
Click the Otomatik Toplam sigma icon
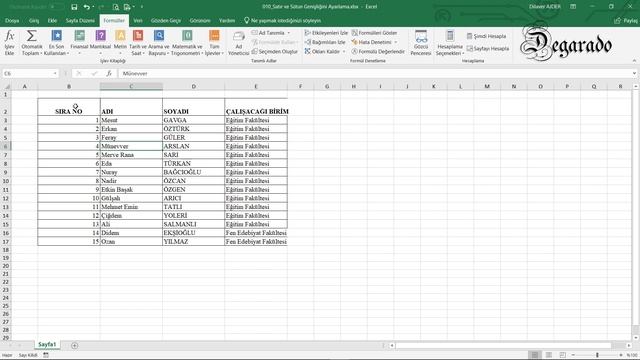click(x=31, y=36)
